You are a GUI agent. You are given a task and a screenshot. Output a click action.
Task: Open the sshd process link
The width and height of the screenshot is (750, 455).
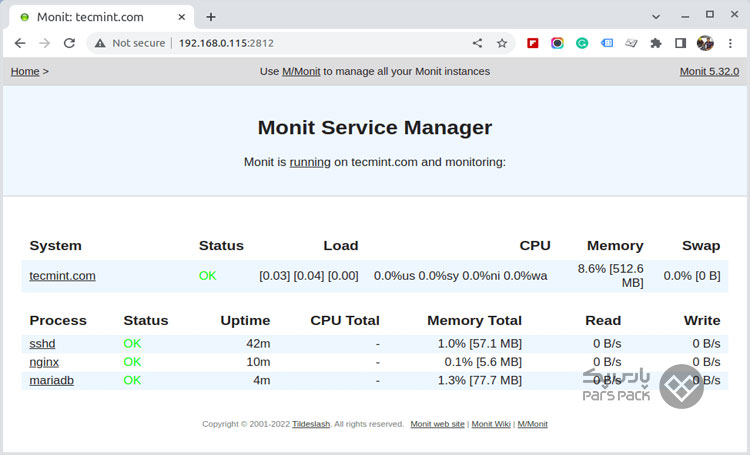(x=42, y=344)
